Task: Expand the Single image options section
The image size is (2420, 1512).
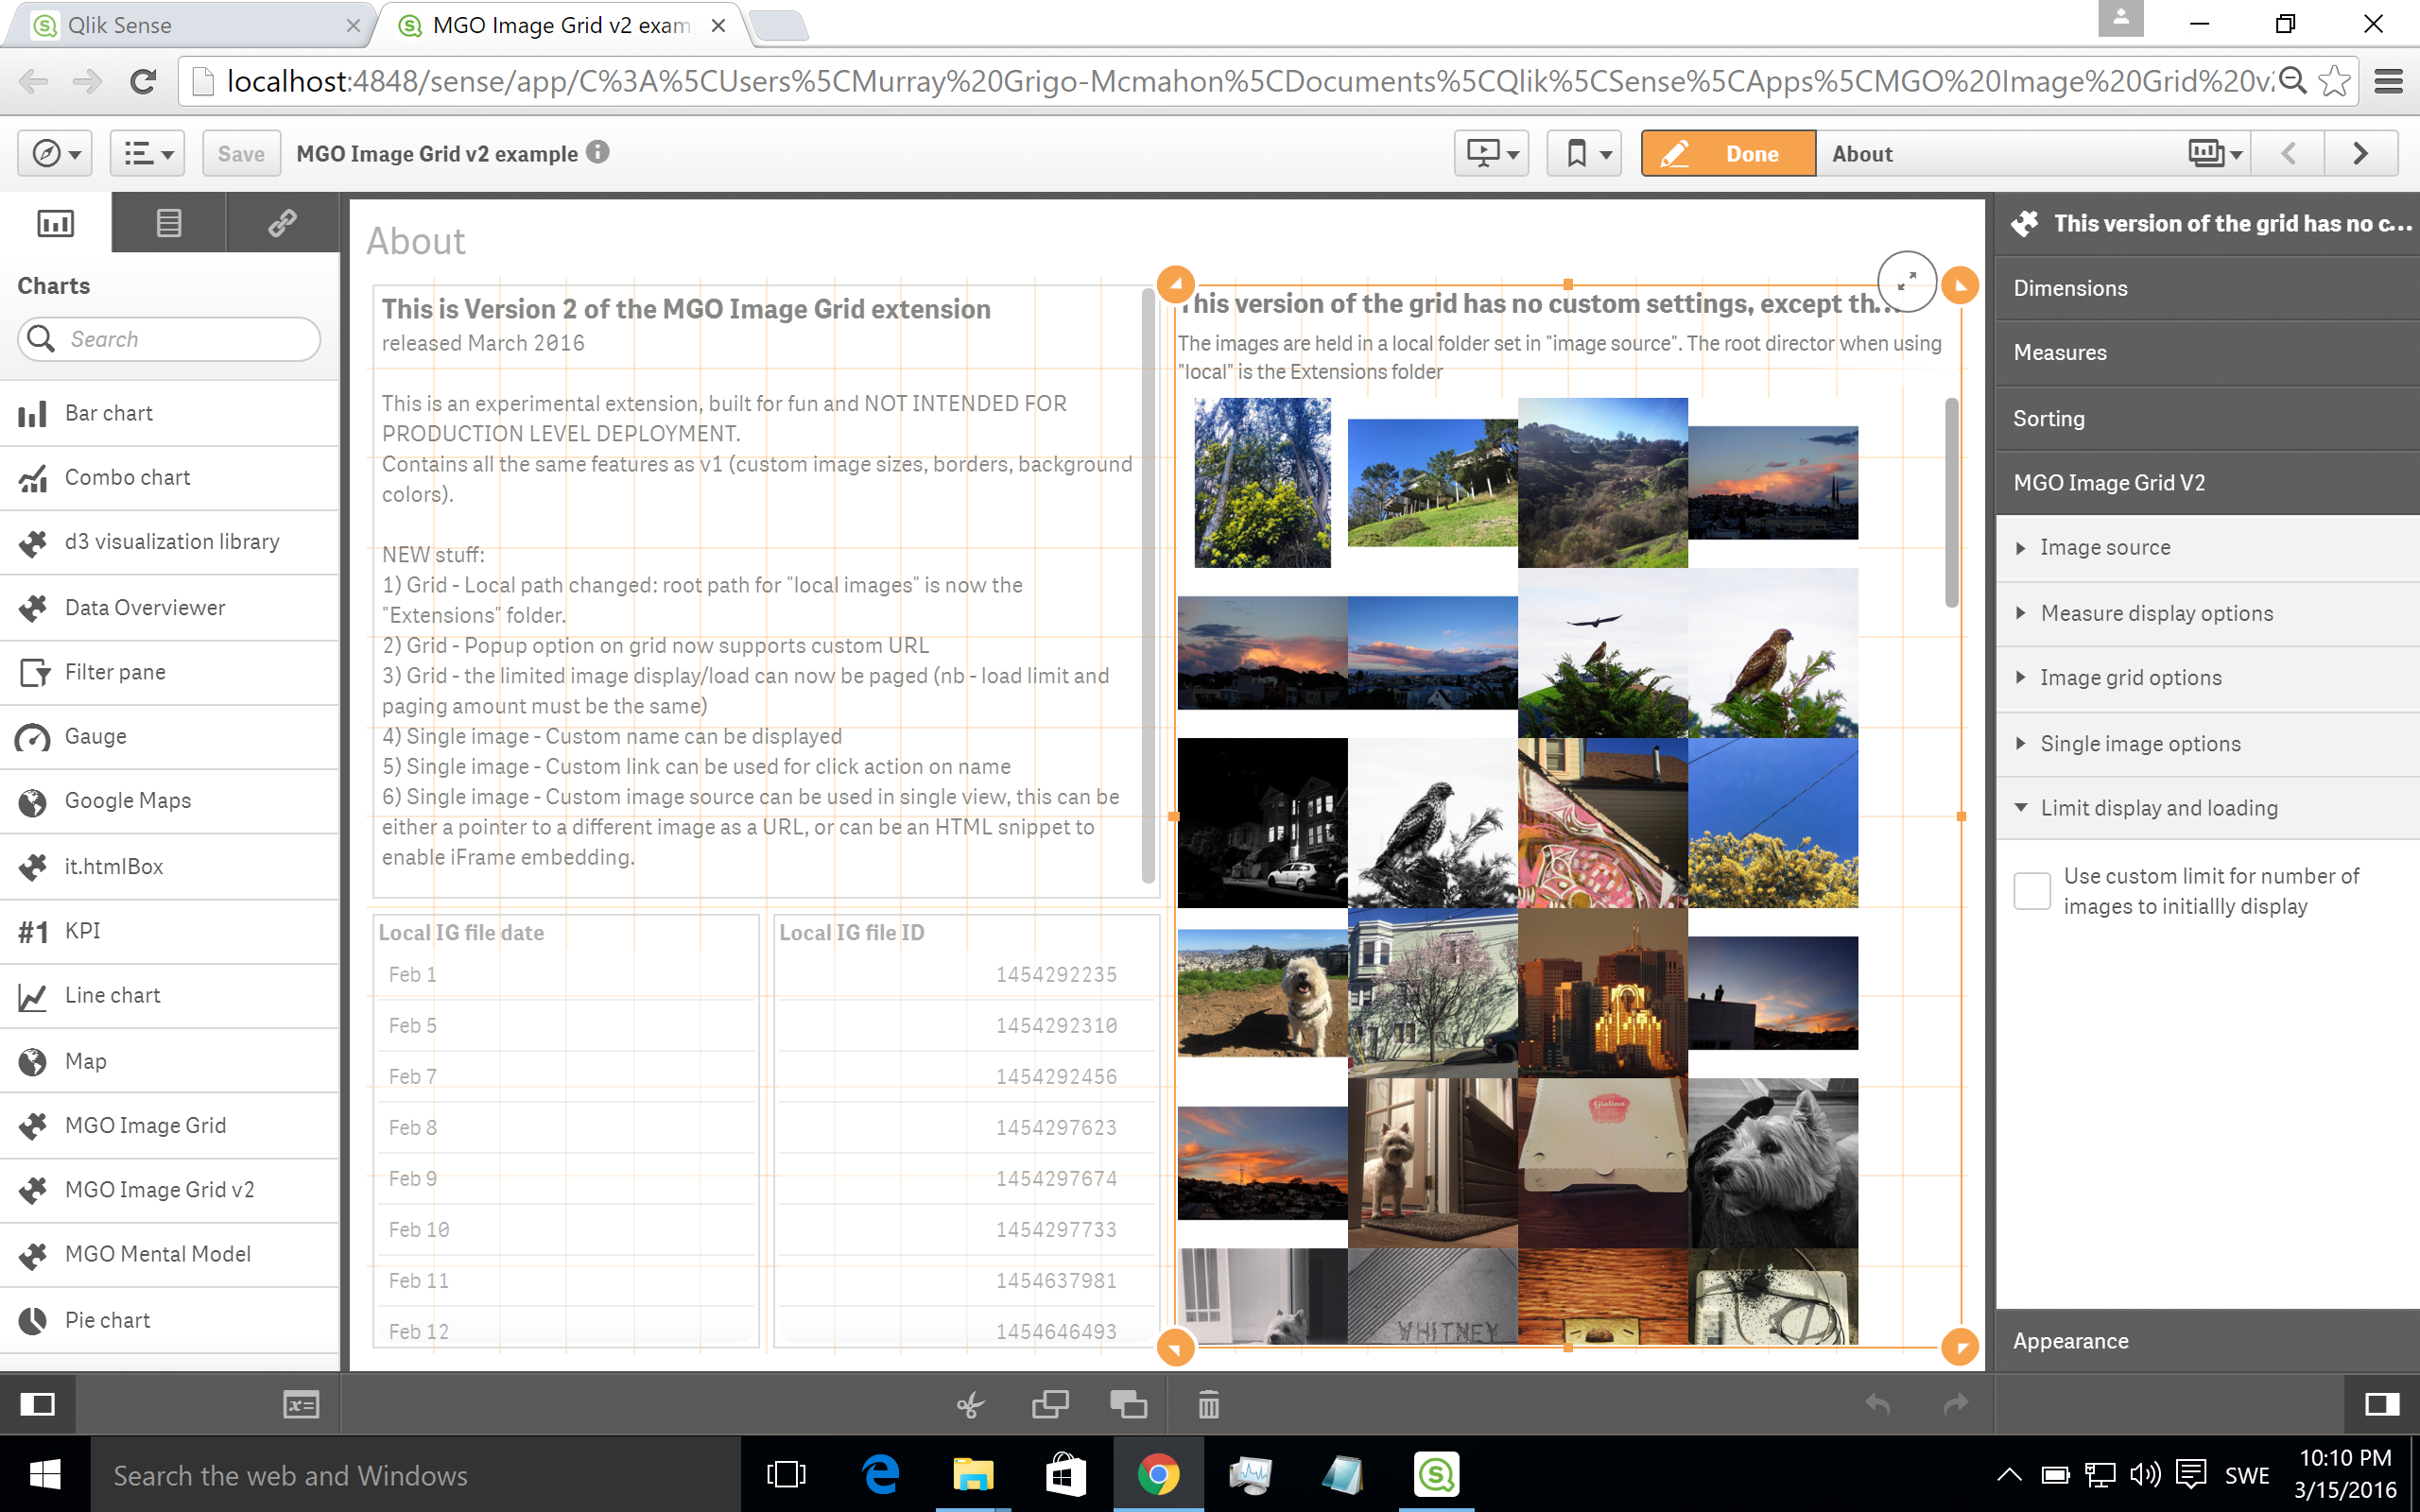Action: click(2143, 742)
